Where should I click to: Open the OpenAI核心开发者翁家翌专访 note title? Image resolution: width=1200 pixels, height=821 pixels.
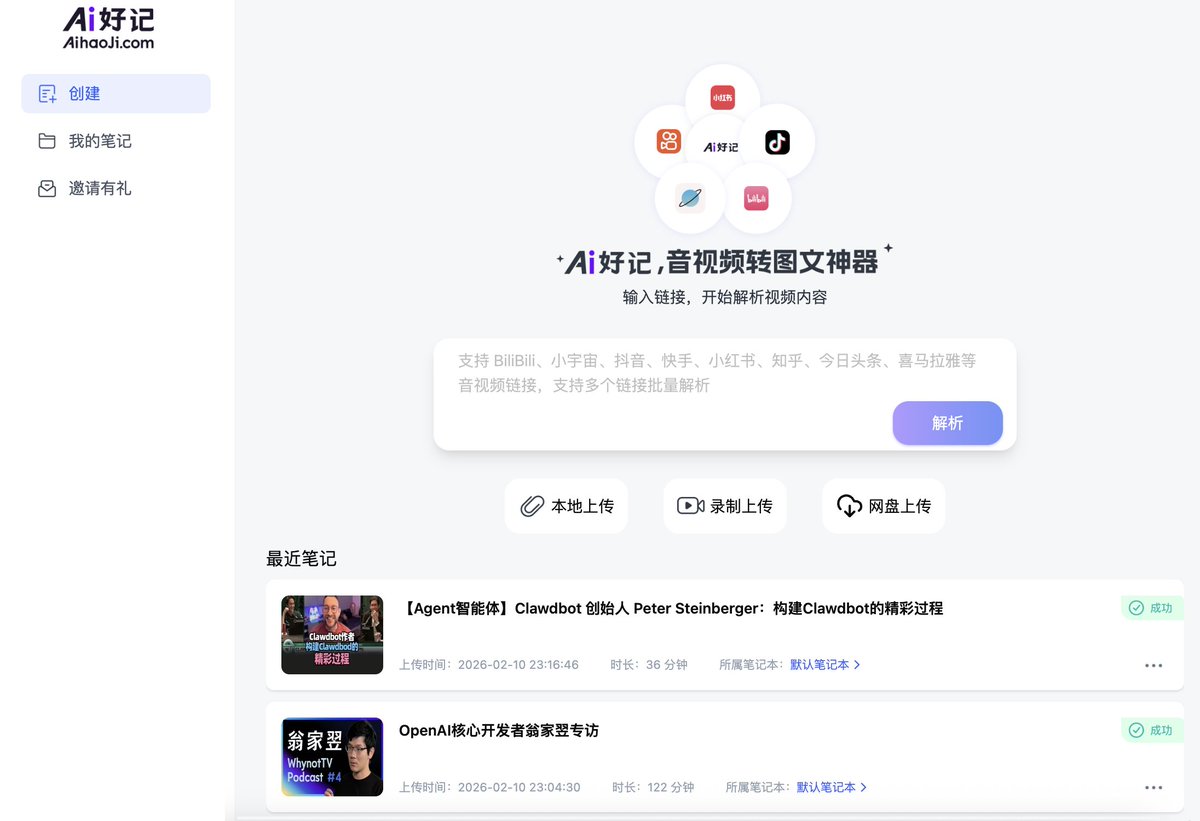499,731
